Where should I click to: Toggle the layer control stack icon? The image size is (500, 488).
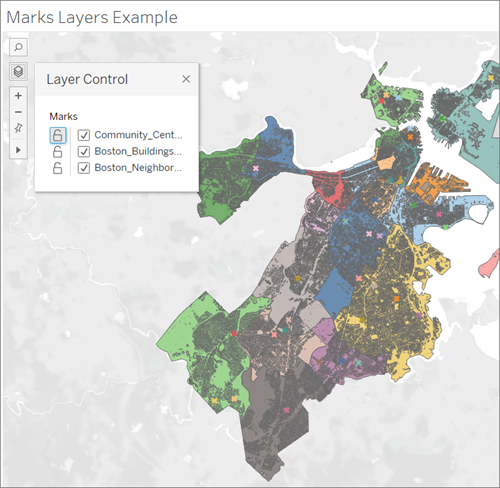[18, 71]
